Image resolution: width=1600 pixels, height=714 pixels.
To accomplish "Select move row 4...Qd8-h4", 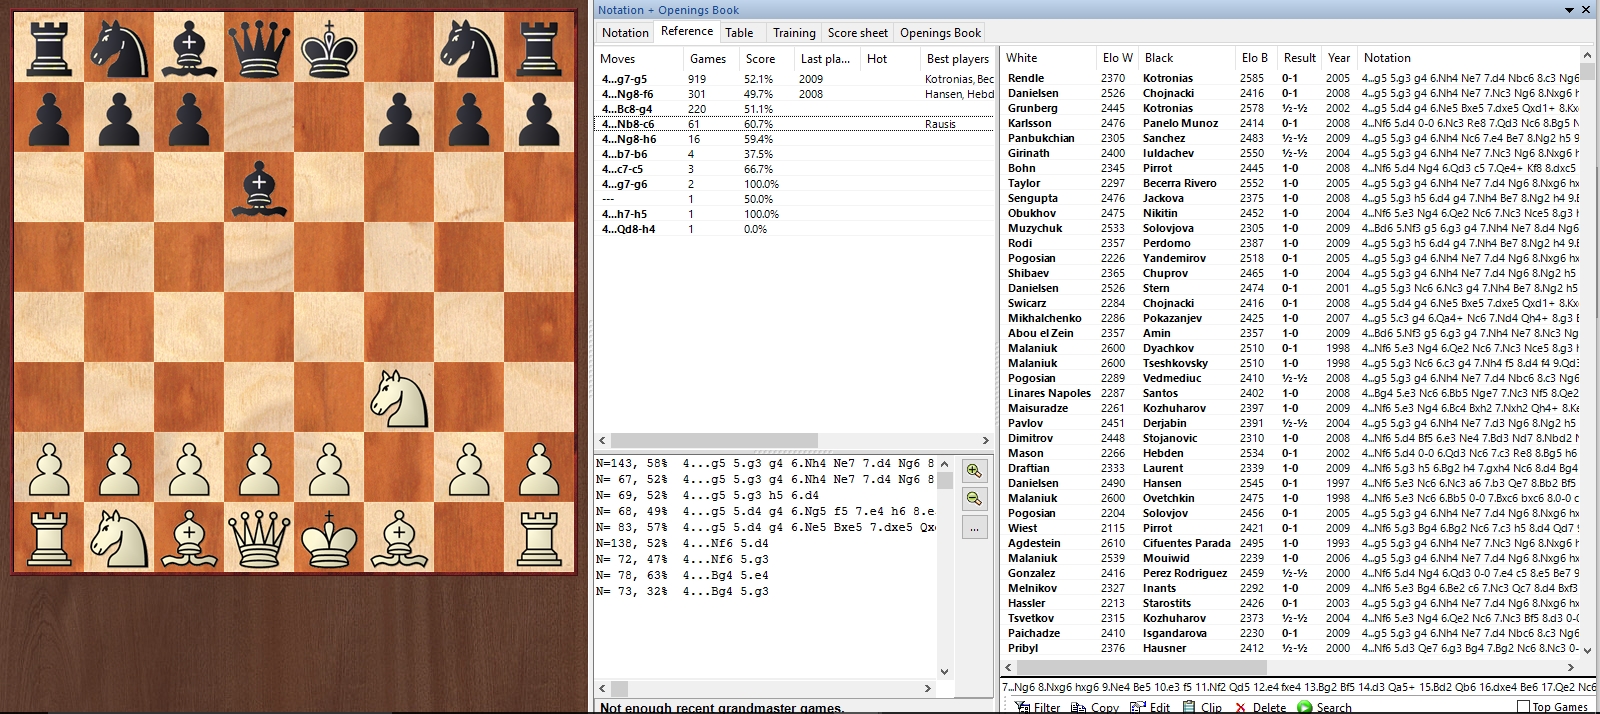I will click(795, 229).
